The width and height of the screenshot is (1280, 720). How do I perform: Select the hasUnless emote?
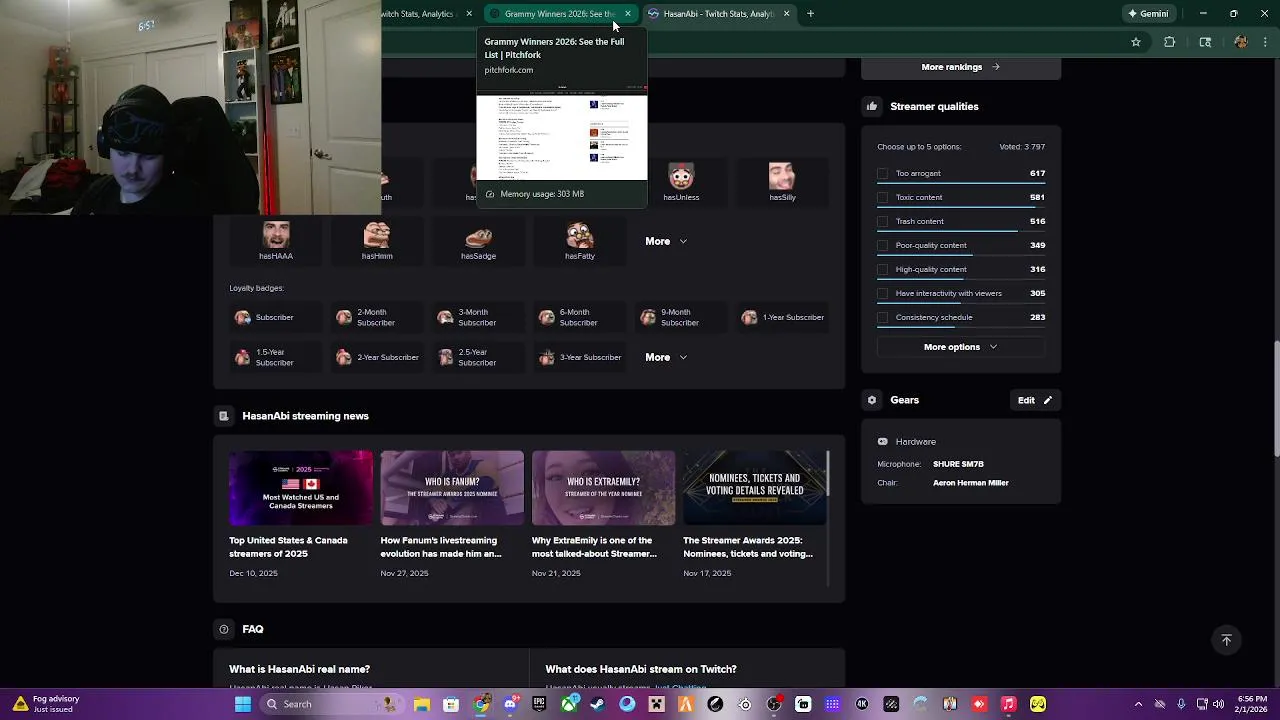(681, 183)
